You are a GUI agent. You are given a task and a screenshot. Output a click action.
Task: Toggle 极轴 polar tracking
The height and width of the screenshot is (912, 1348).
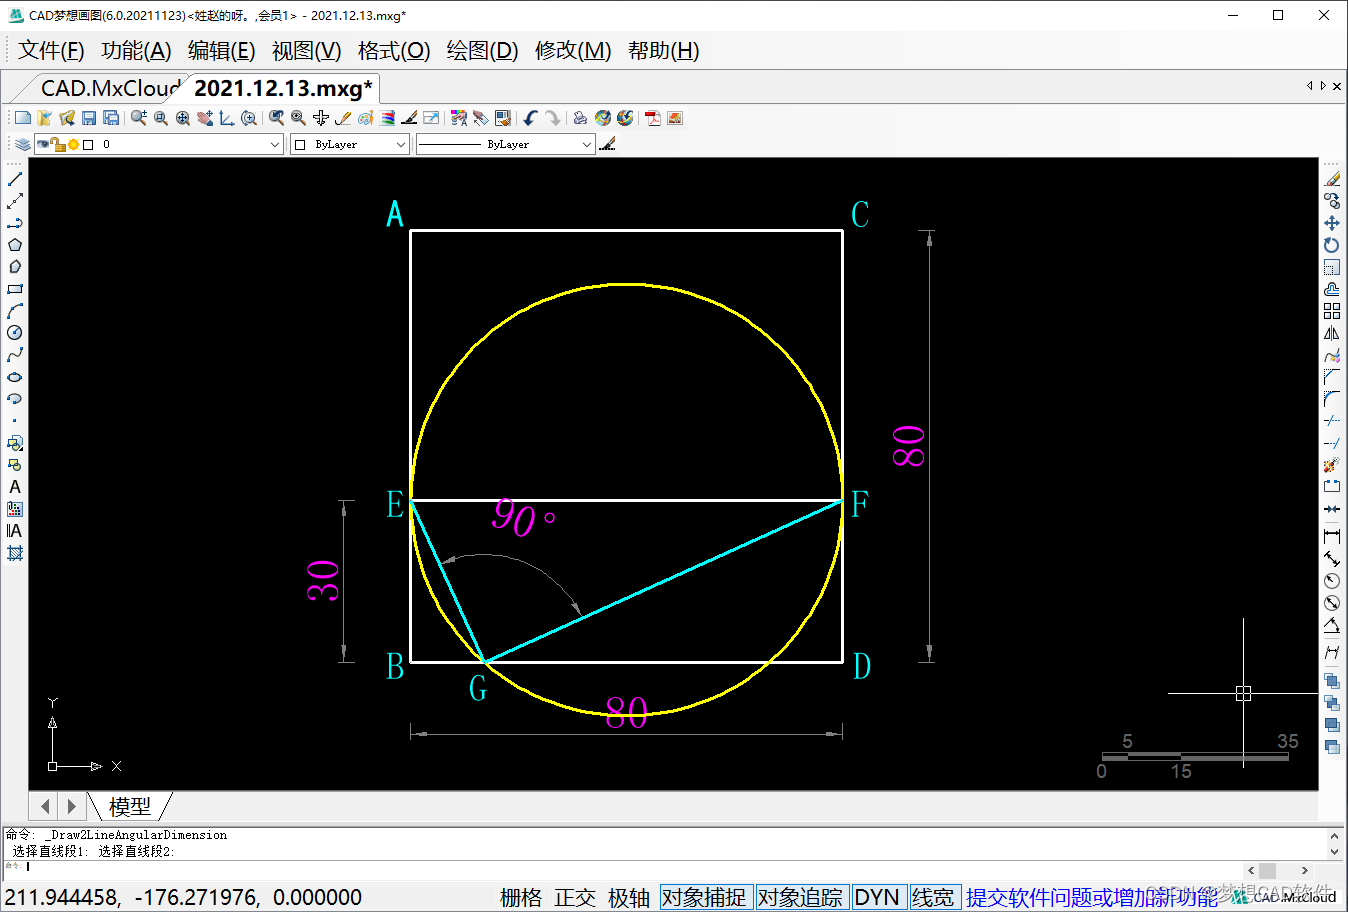click(629, 897)
